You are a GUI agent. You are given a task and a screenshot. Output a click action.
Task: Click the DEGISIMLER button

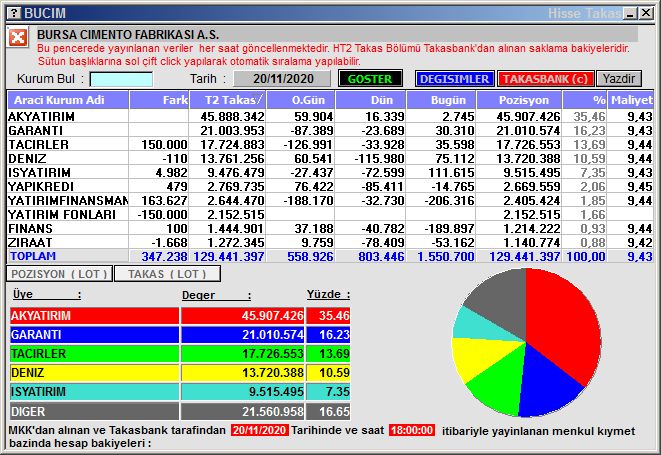(x=454, y=79)
